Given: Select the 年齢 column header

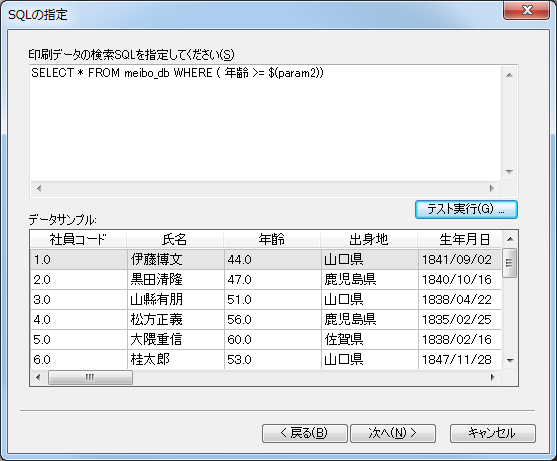Looking at the screenshot, I should pos(272,239).
